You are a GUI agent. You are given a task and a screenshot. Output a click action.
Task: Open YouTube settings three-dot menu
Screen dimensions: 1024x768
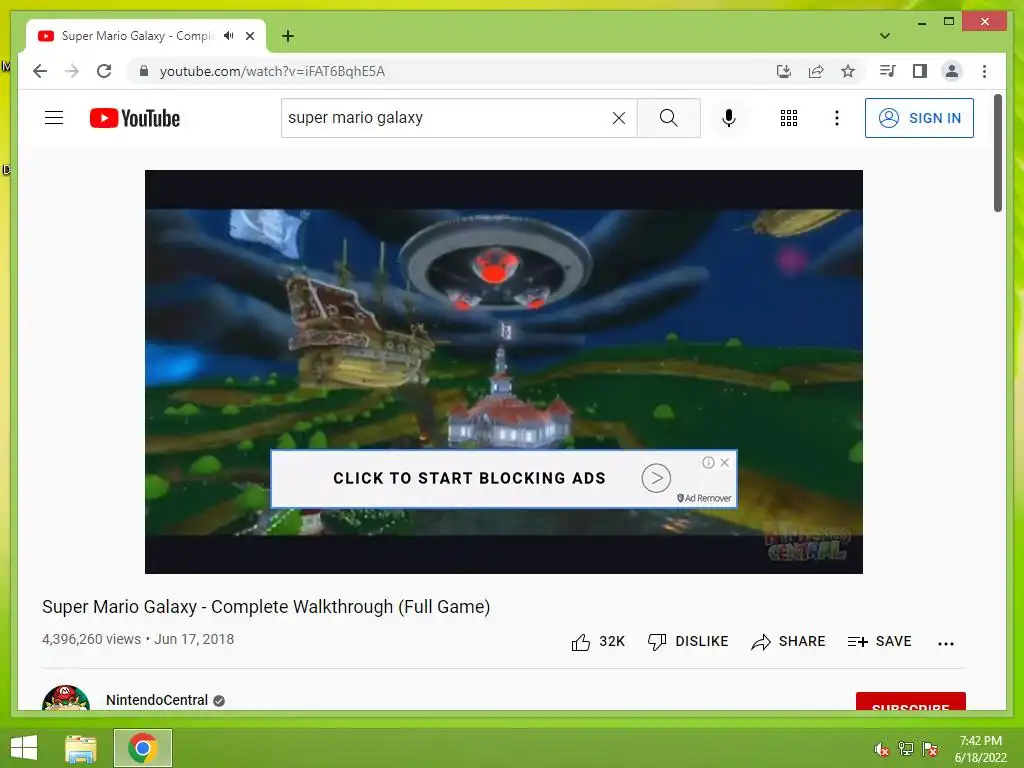[837, 118]
